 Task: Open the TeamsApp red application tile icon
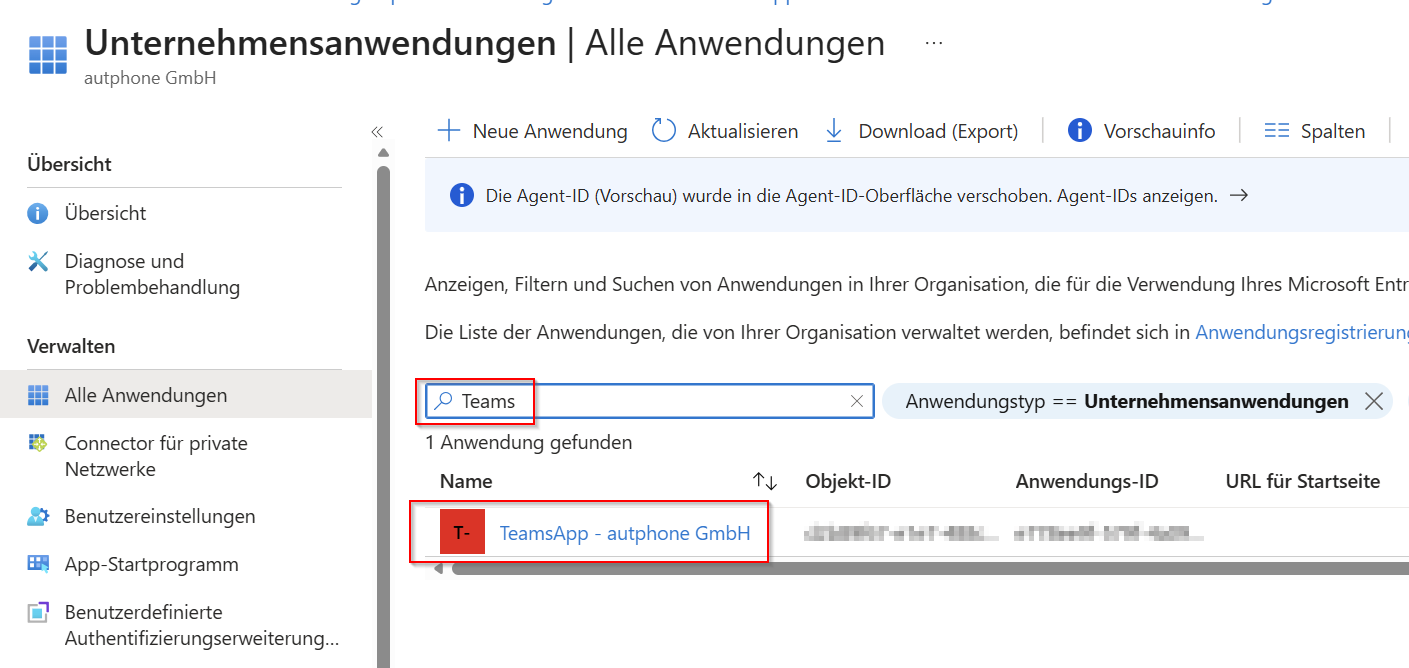point(460,532)
